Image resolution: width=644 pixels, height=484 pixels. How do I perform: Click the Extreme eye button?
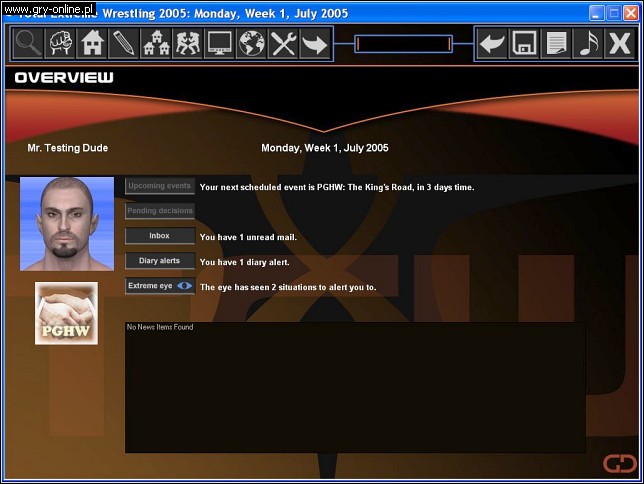click(x=160, y=286)
